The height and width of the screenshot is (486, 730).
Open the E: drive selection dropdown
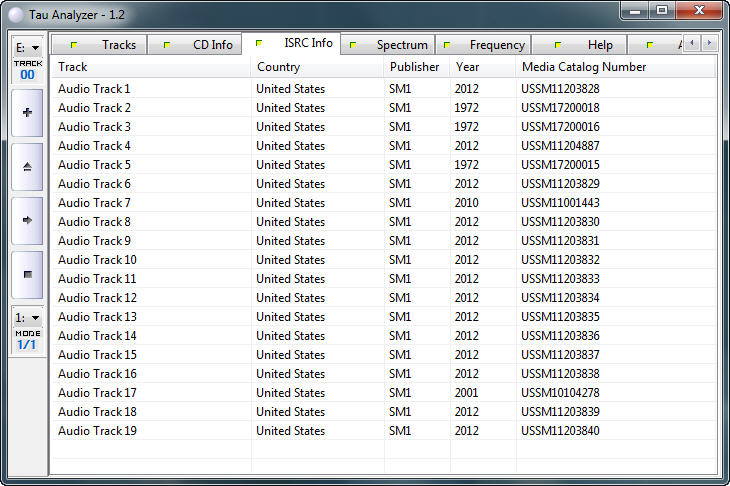[x=27, y=47]
